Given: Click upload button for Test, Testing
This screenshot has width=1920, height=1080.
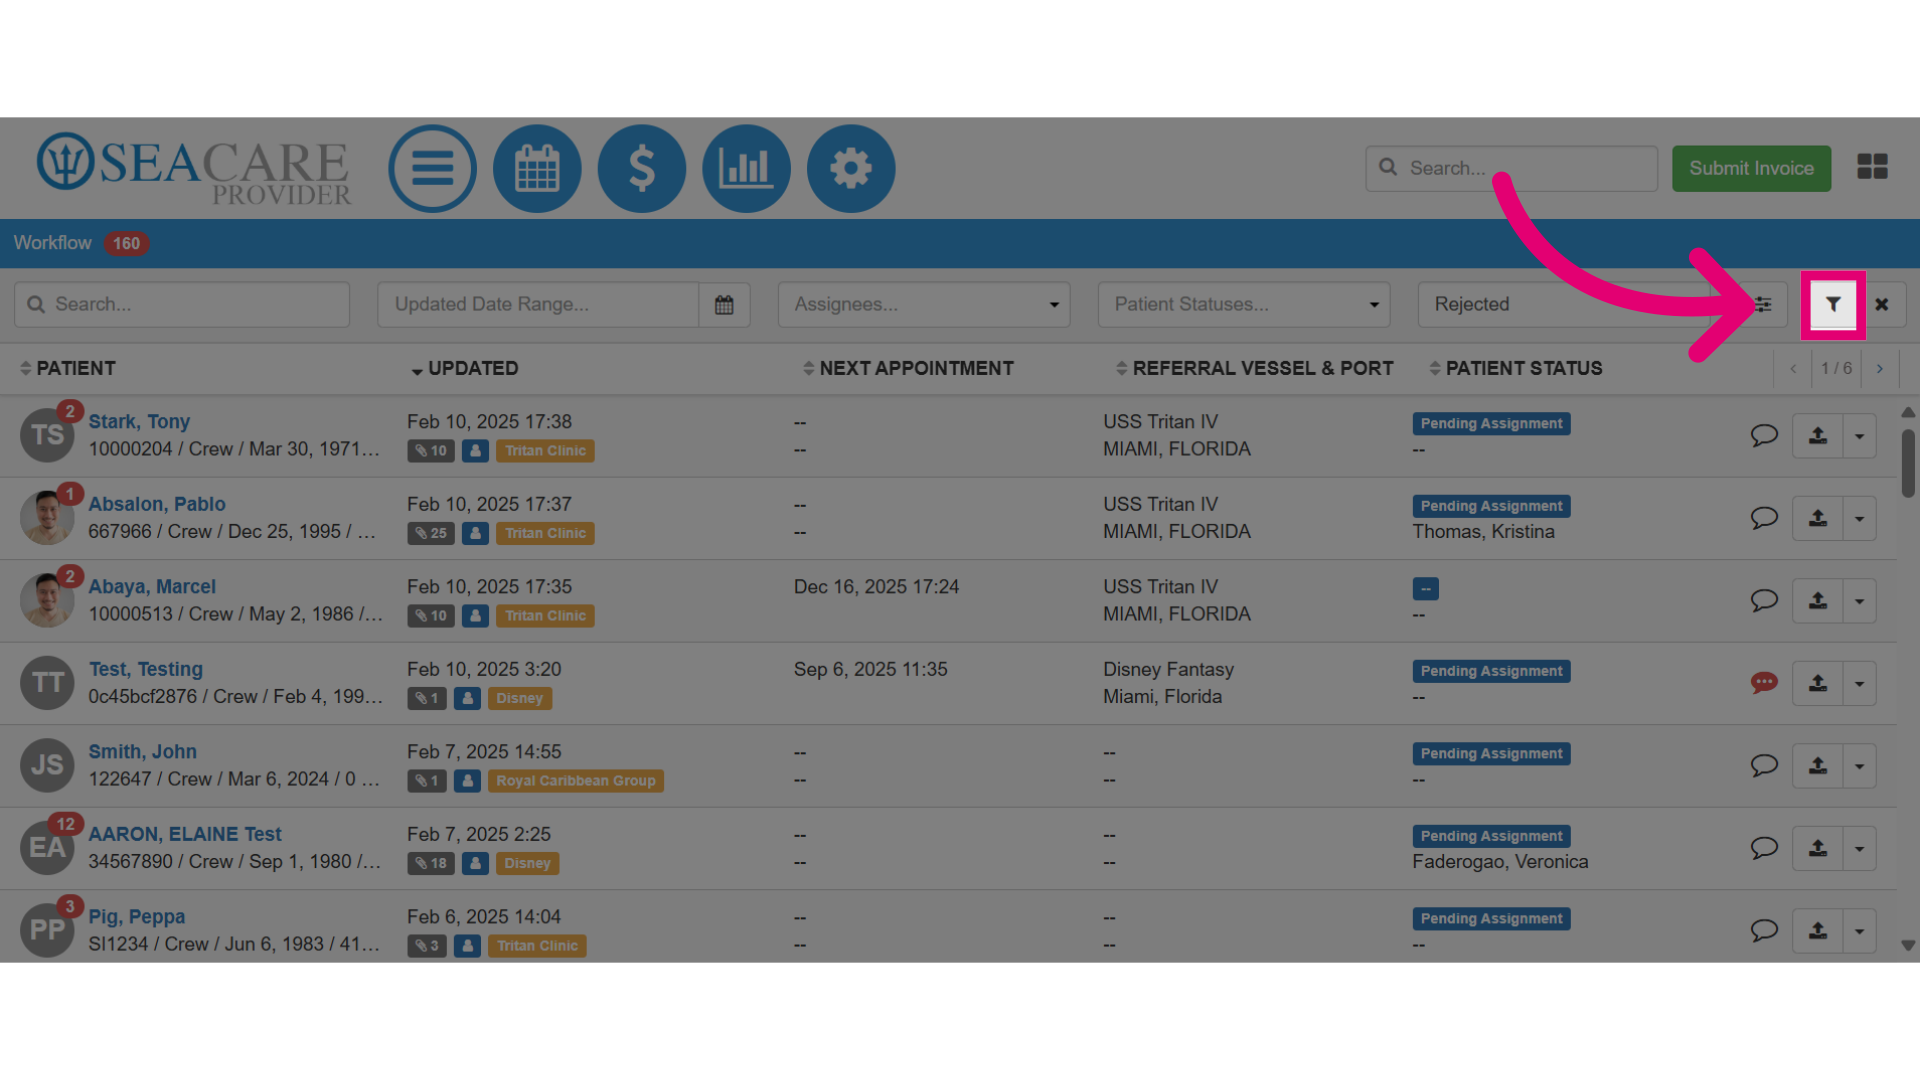Looking at the screenshot, I should (1817, 683).
